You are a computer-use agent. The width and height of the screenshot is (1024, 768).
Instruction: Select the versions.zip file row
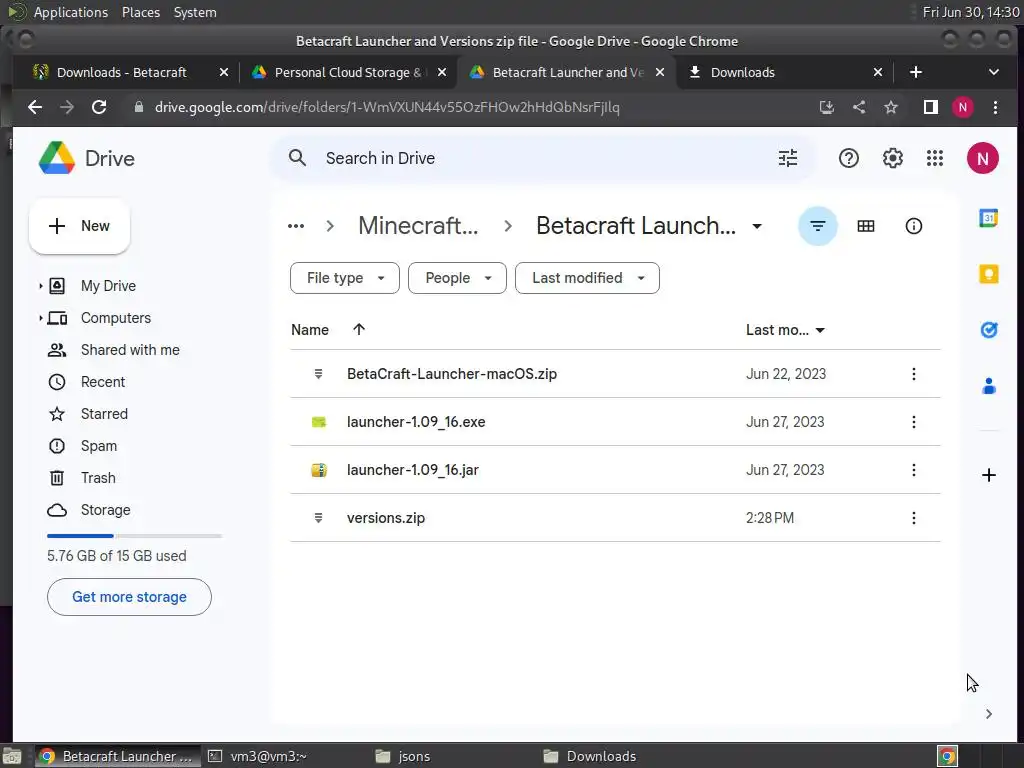coord(615,518)
